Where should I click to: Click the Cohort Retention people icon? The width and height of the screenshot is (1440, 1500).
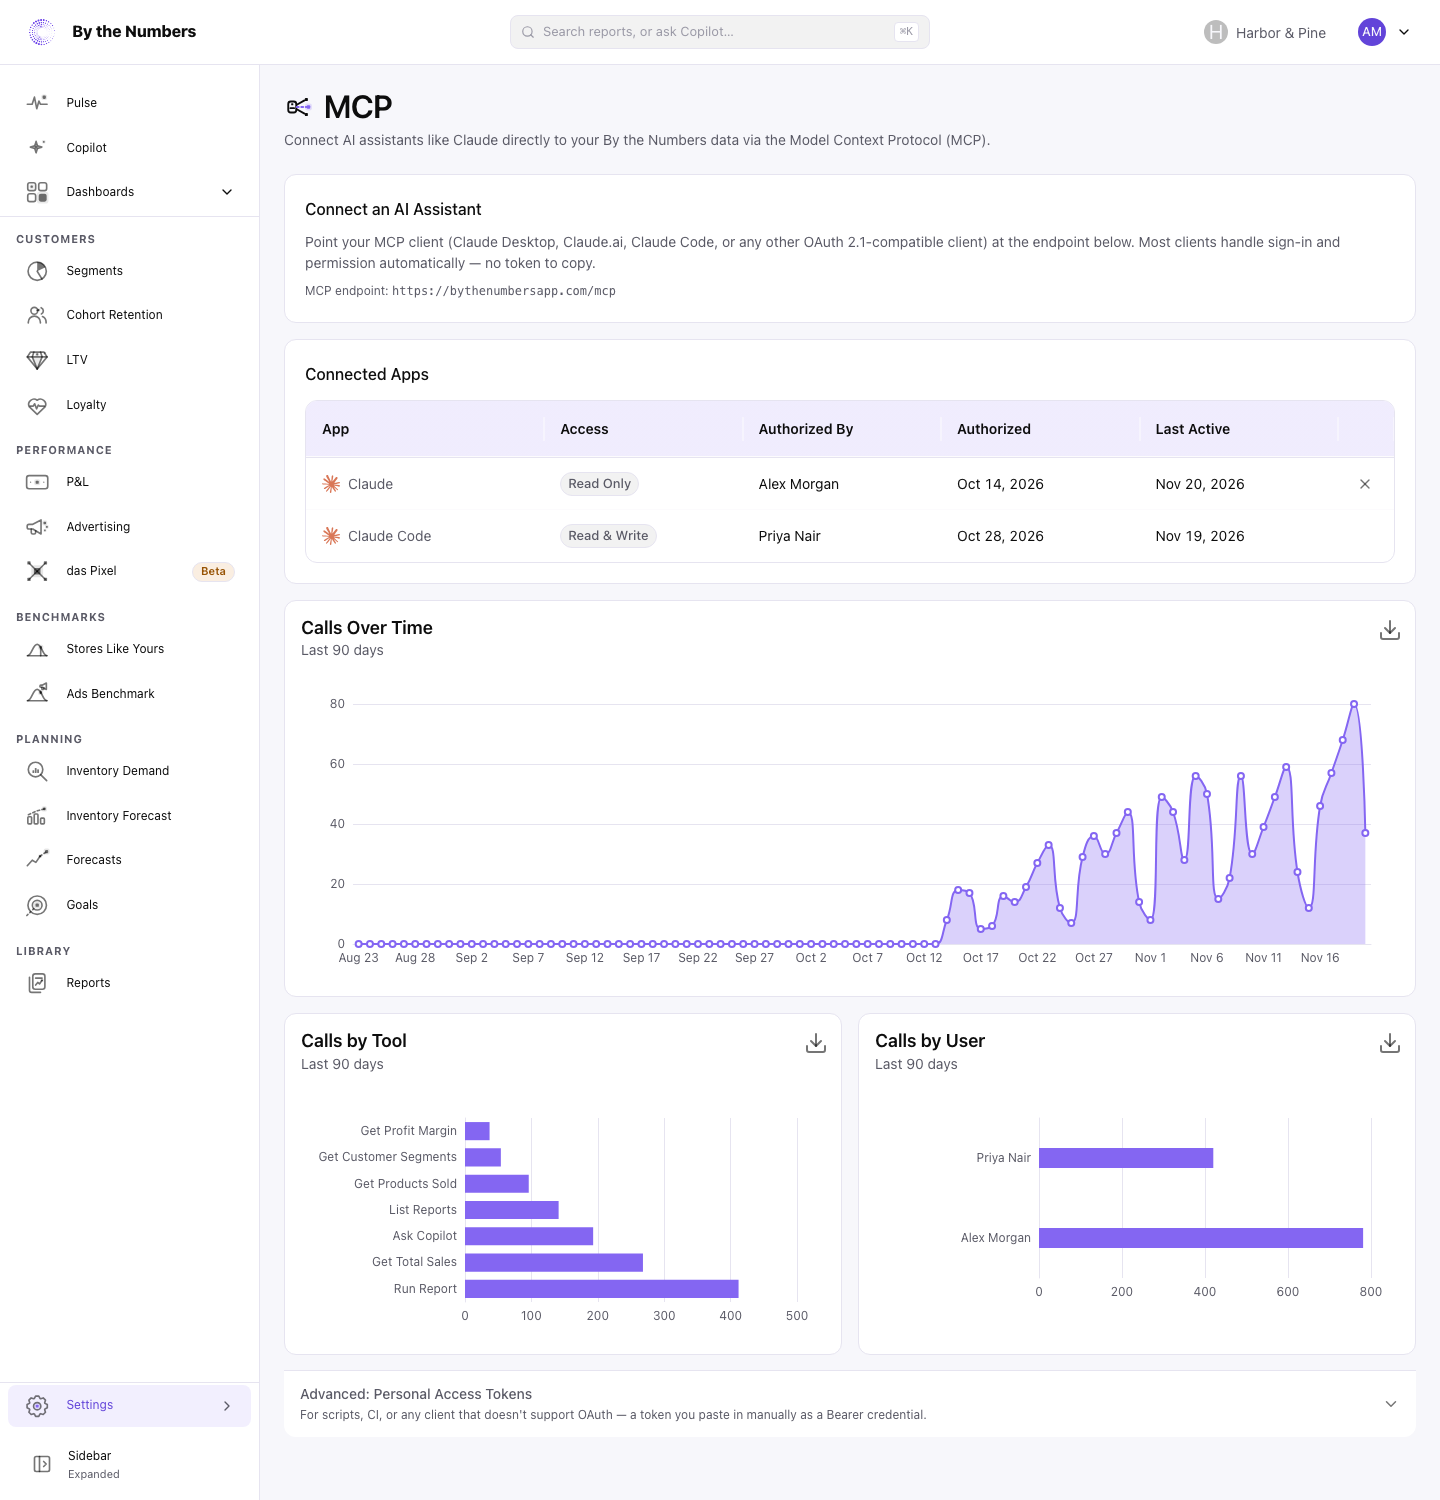pos(37,315)
